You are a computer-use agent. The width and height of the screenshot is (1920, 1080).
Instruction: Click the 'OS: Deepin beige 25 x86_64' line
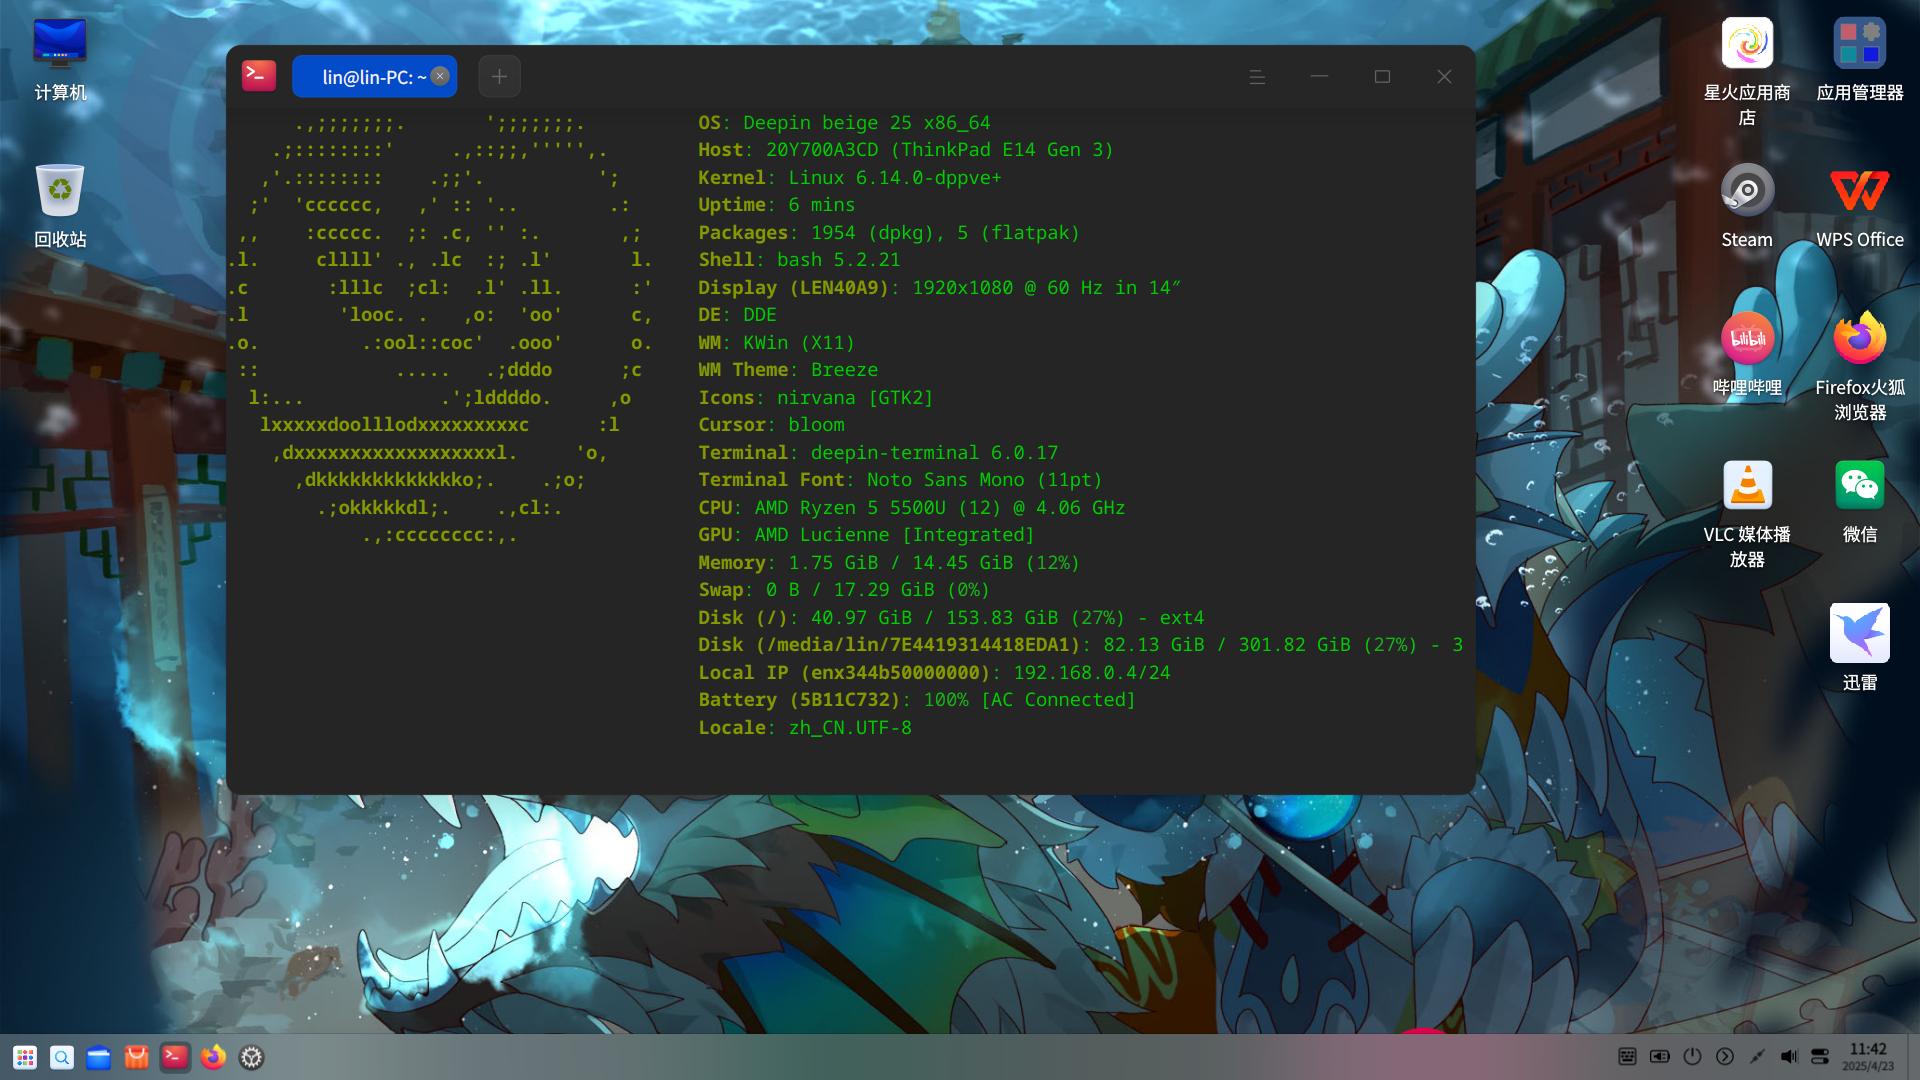(x=844, y=123)
